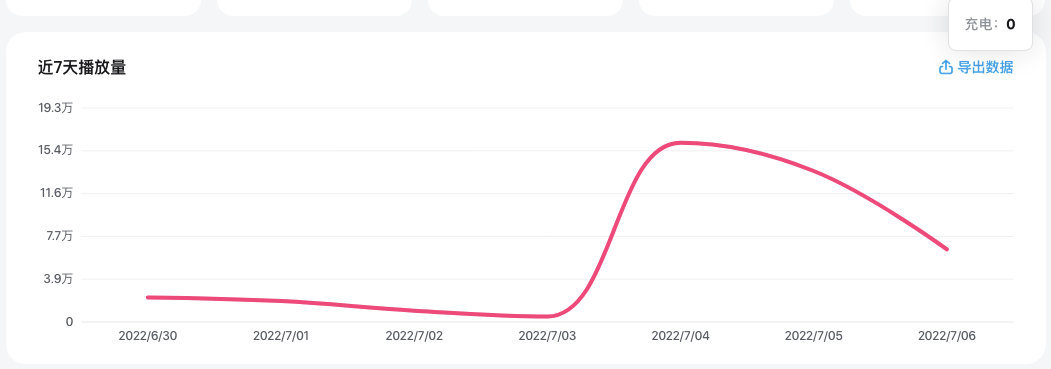Click the 充电 tooltip card
1051x369 pixels.
[990, 25]
